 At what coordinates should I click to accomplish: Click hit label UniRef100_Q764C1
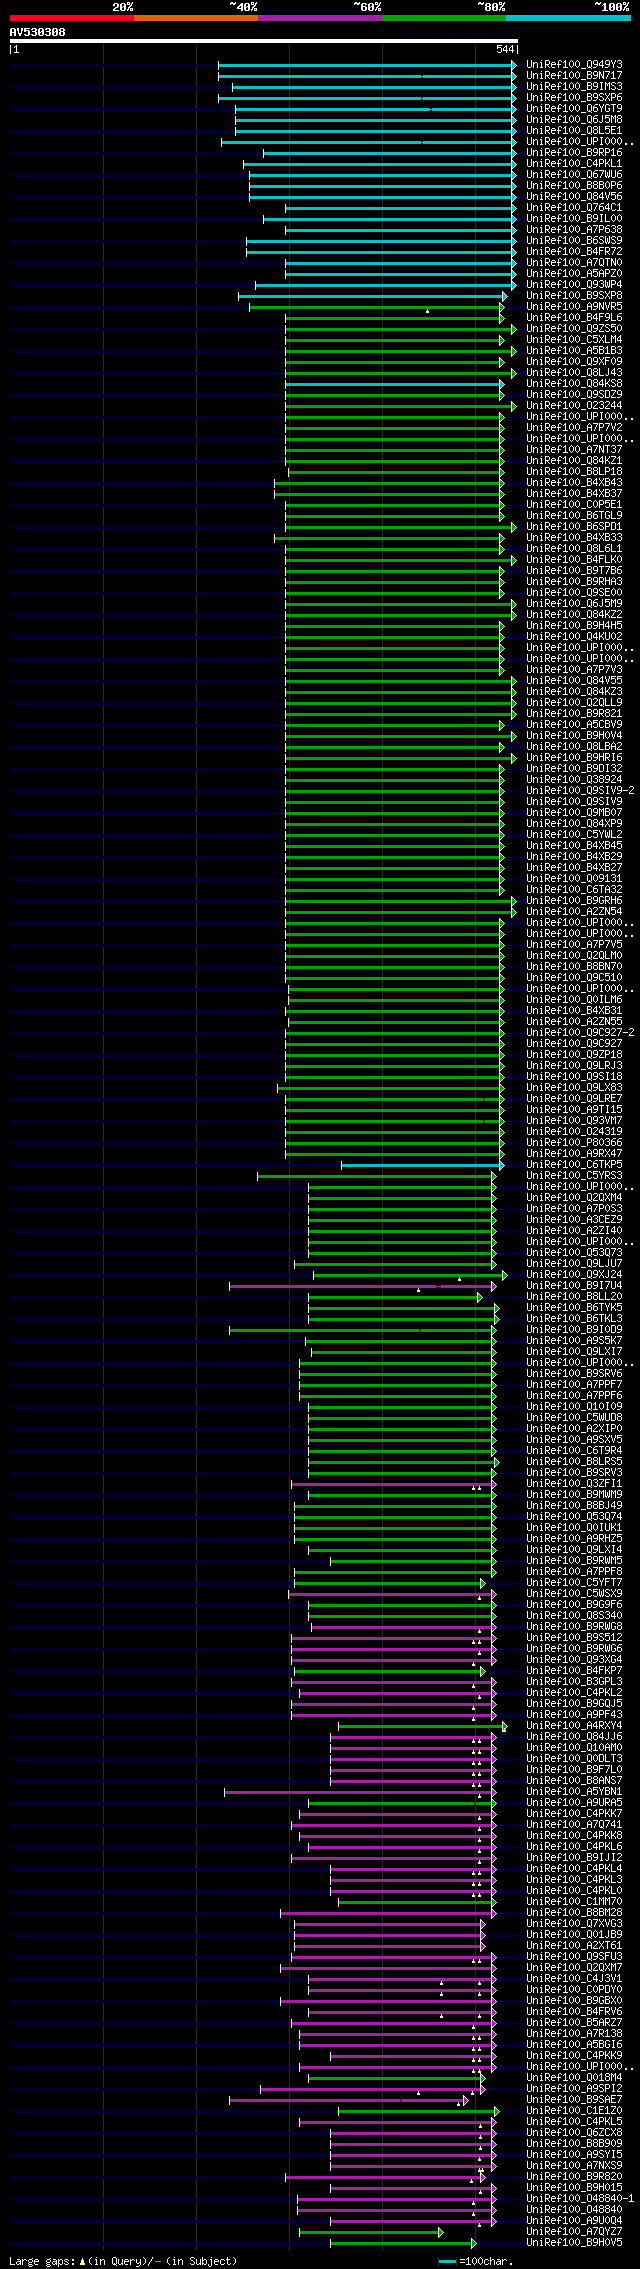(x=574, y=207)
